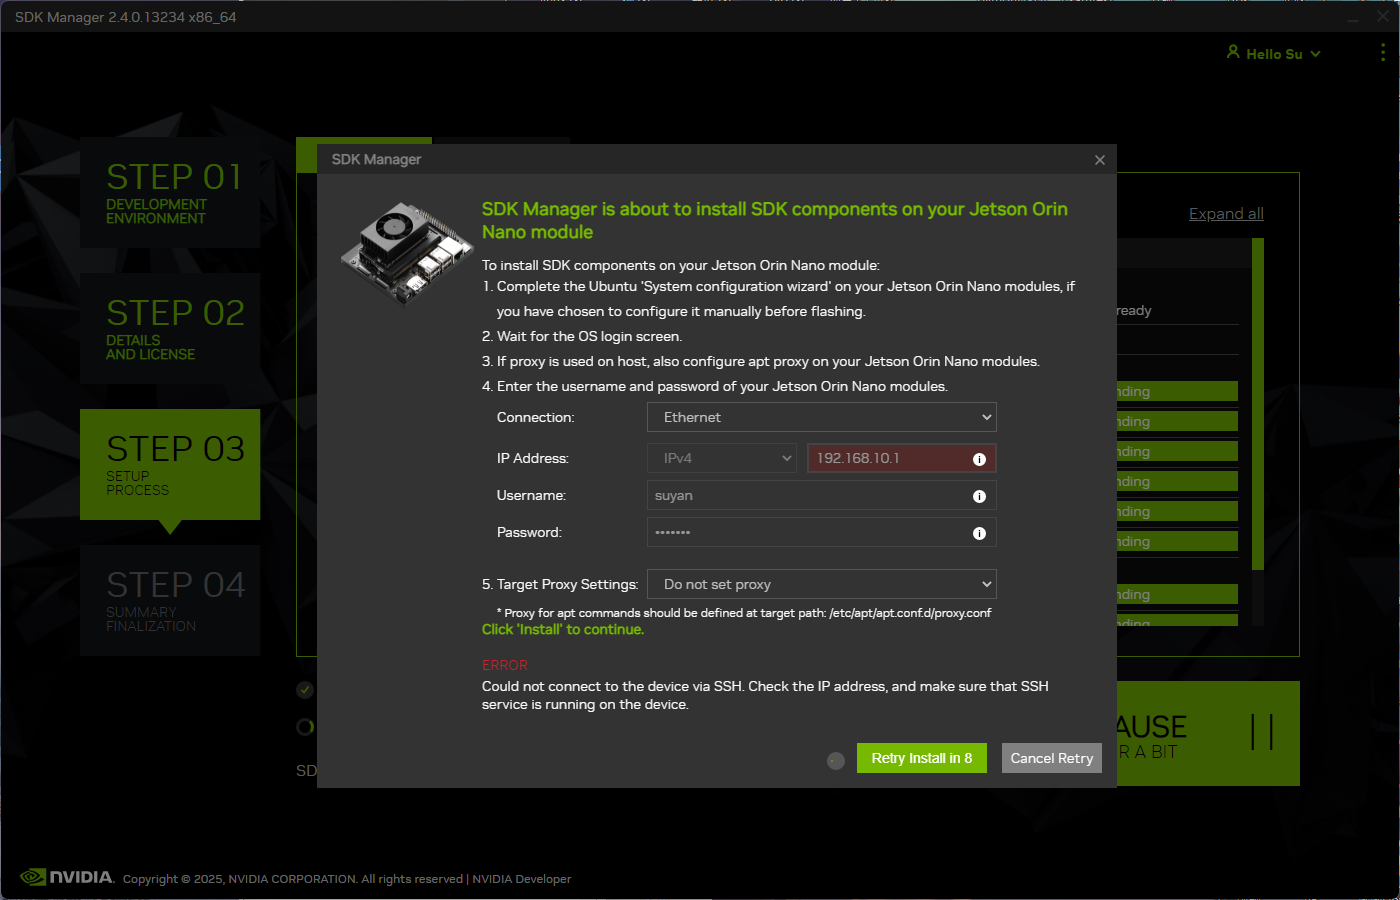Click the NVIDIA logo in footer
The width and height of the screenshot is (1400, 900).
(x=67, y=877)
